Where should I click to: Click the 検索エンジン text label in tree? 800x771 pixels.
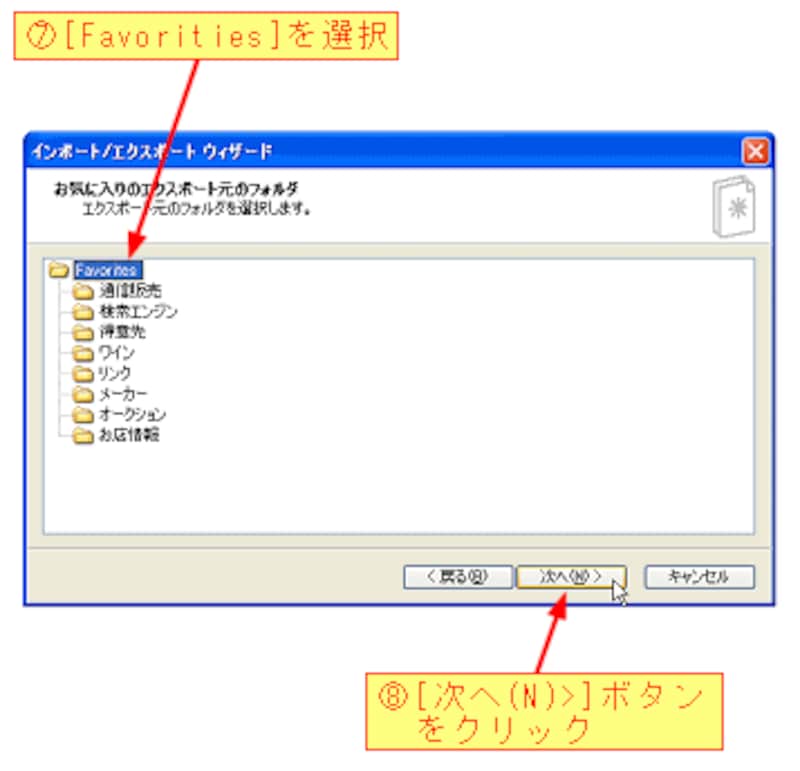(138, 311)
